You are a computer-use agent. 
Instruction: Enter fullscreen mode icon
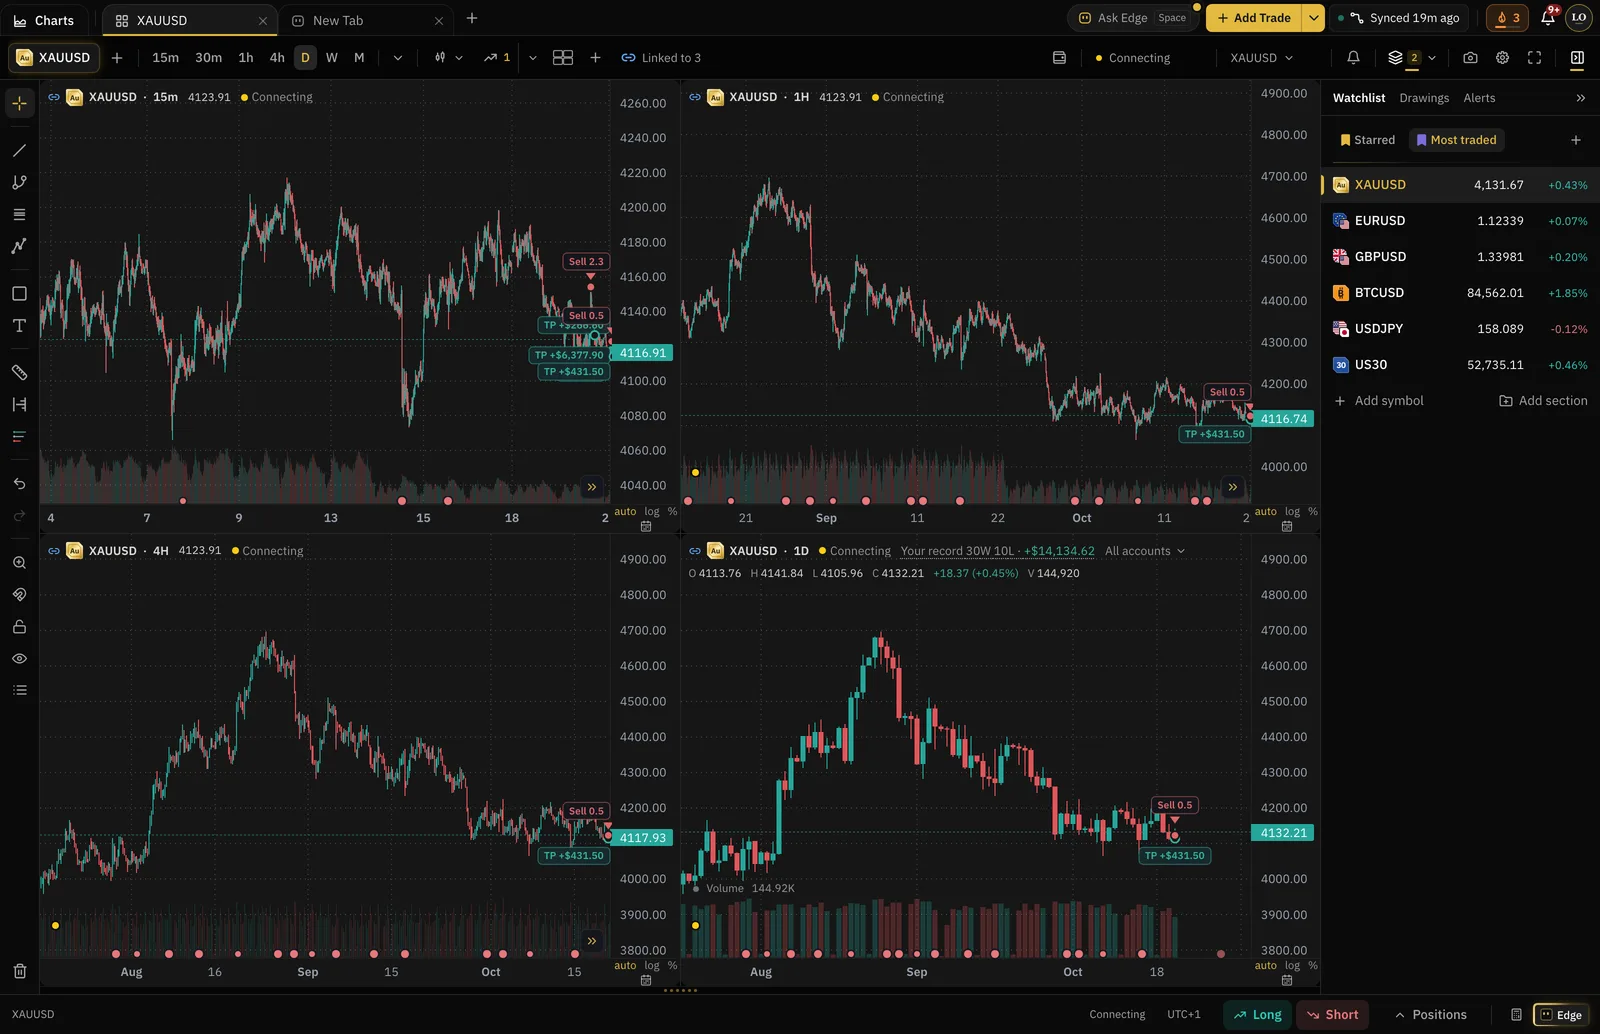[x=1534, y=58]
